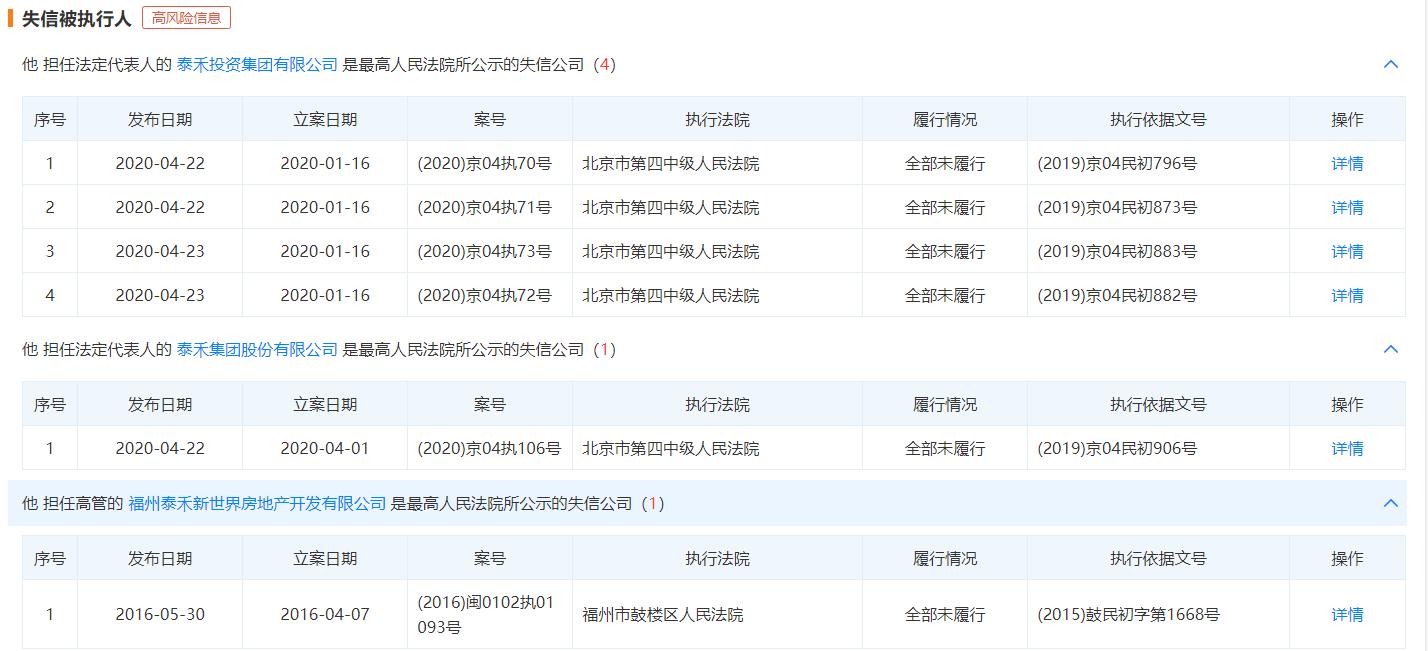Click the 执行依据文号 column header

point(1158,118)
